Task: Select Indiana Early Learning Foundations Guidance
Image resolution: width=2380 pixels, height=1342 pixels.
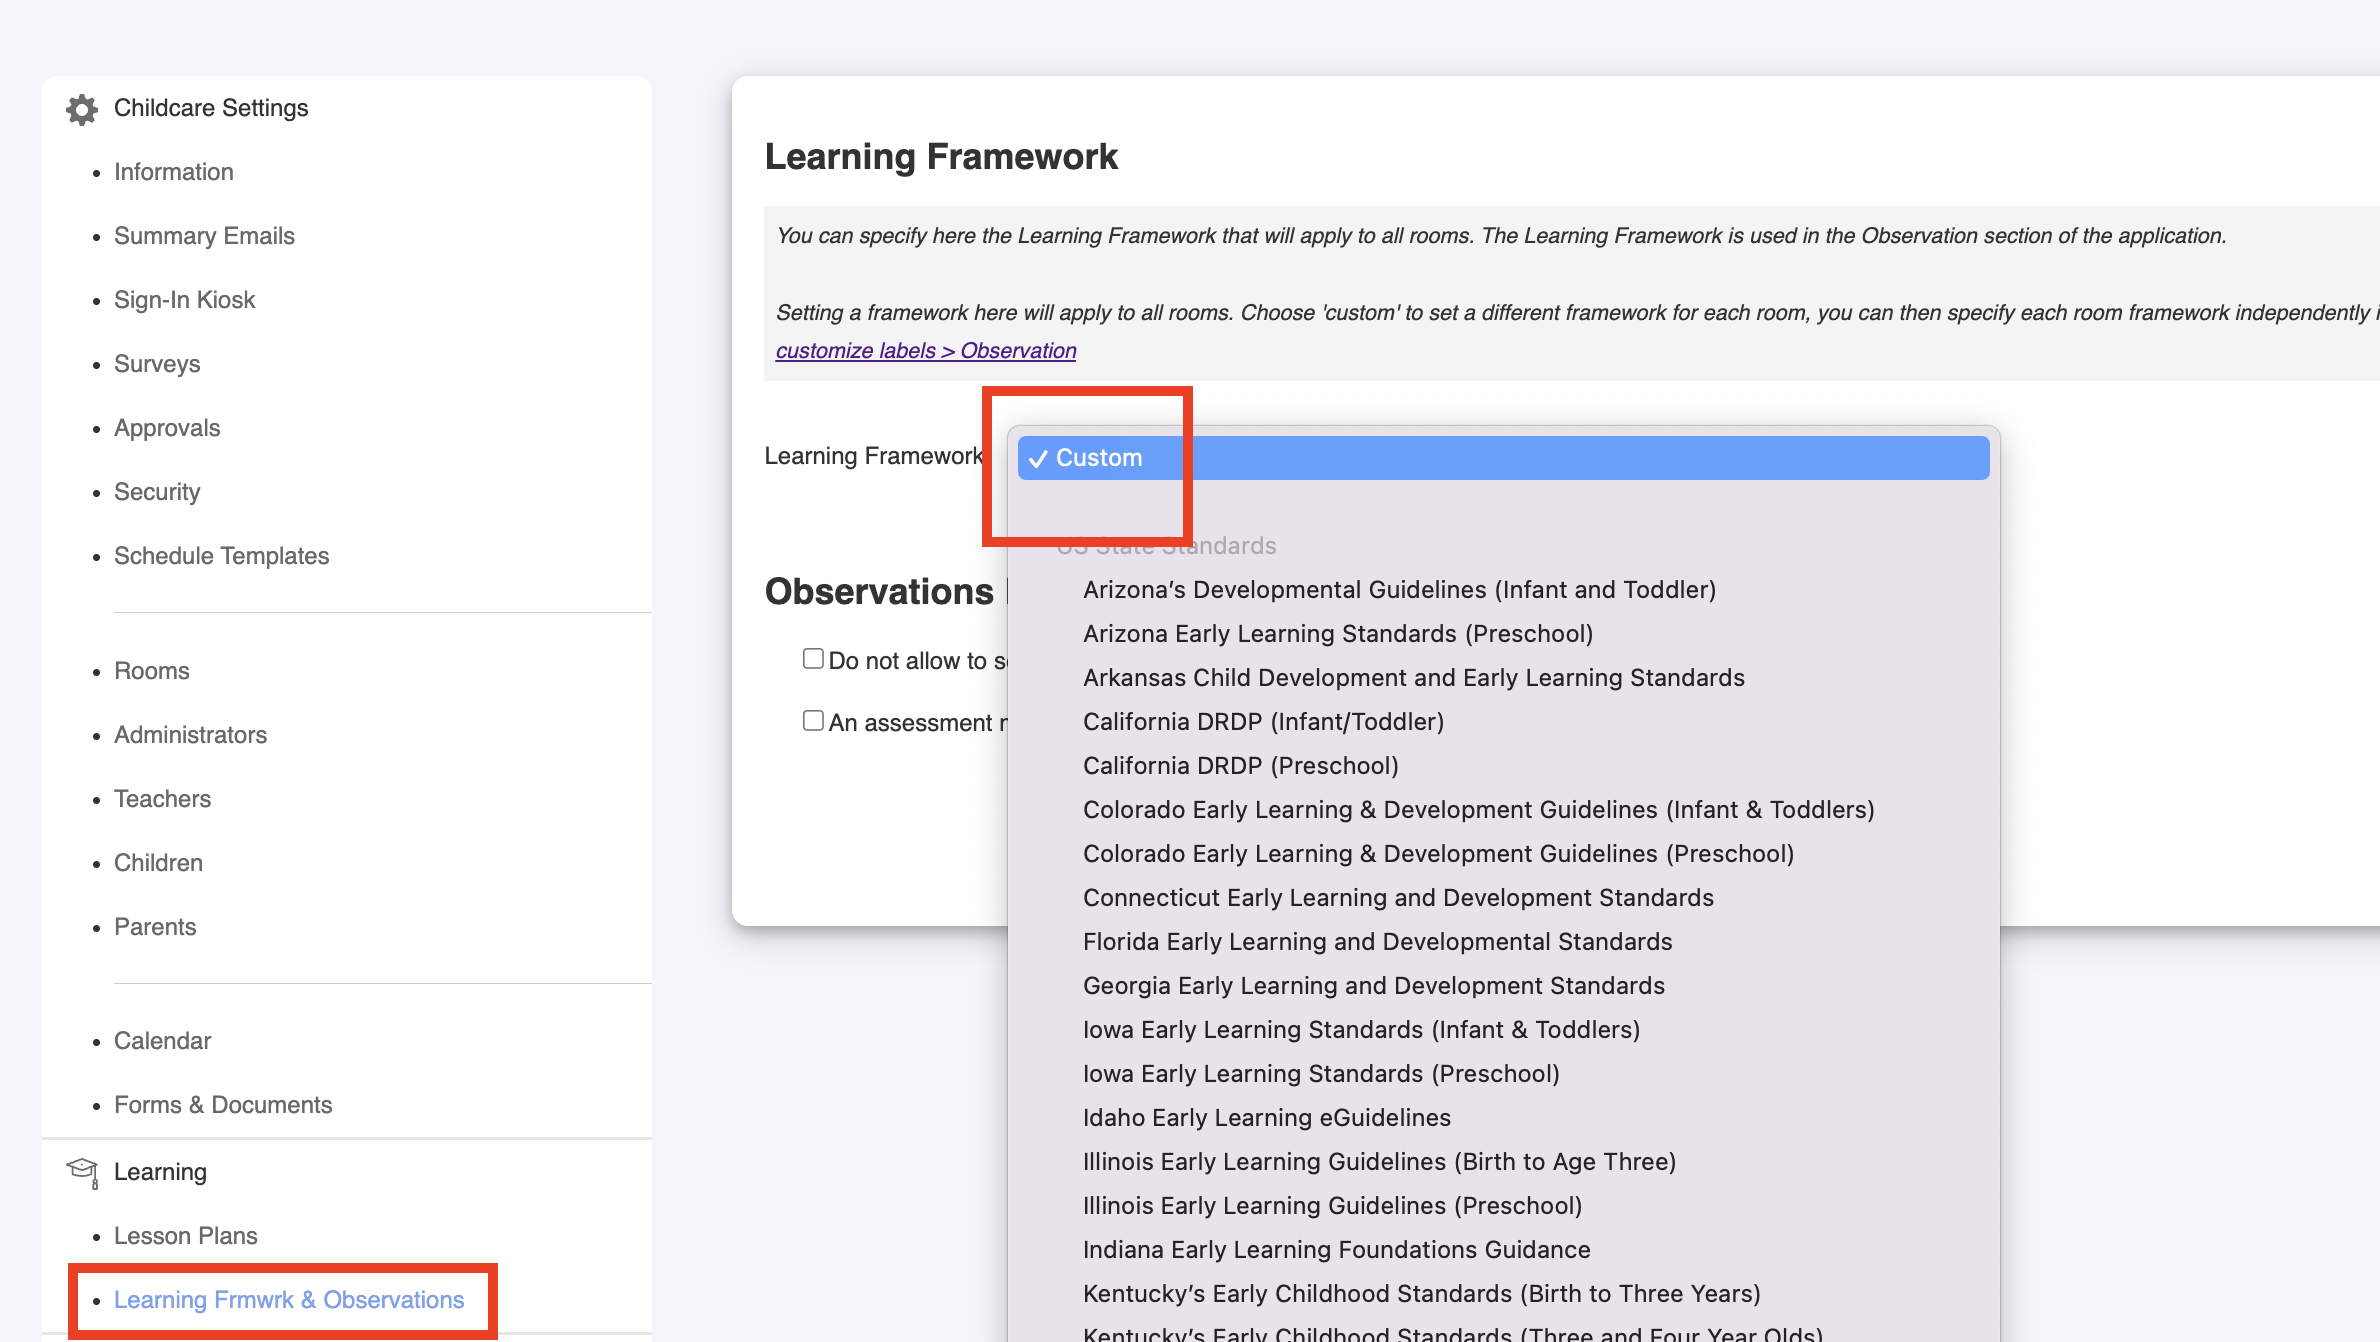Action: (x=1336, y=1250)
